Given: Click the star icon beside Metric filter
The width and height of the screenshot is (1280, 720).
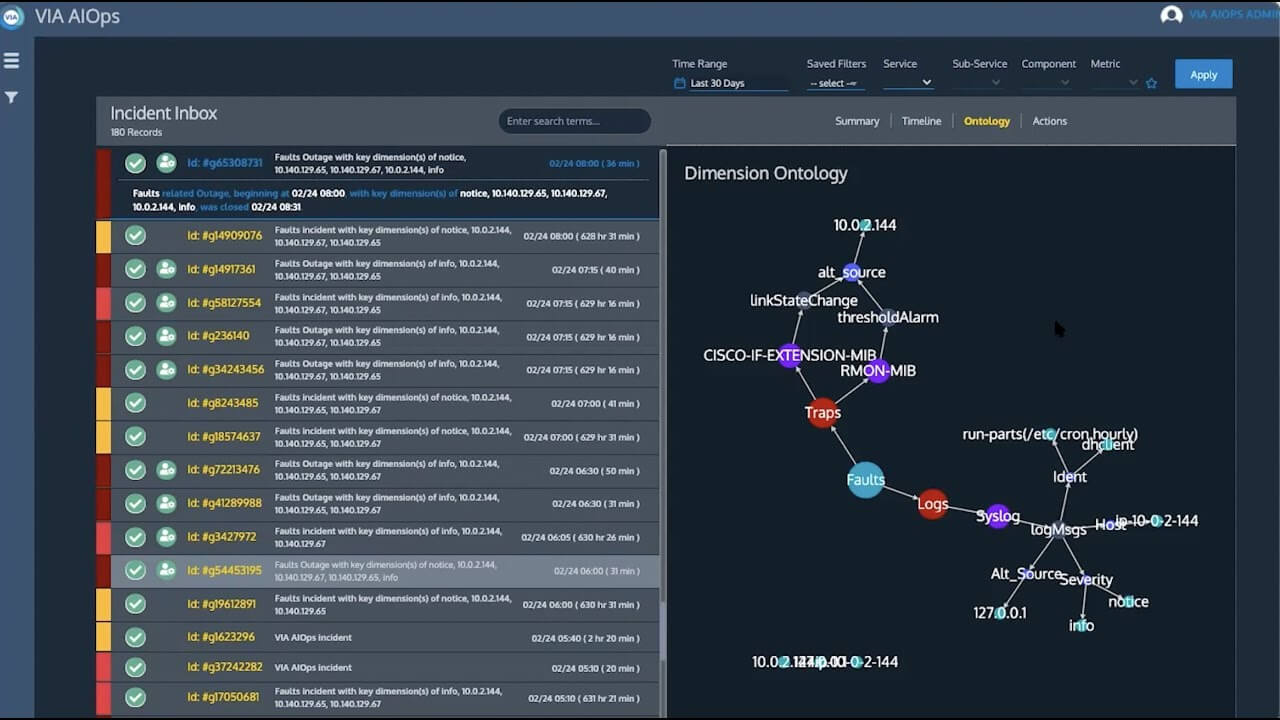Looking at the screenshot, I should 1151,84.
